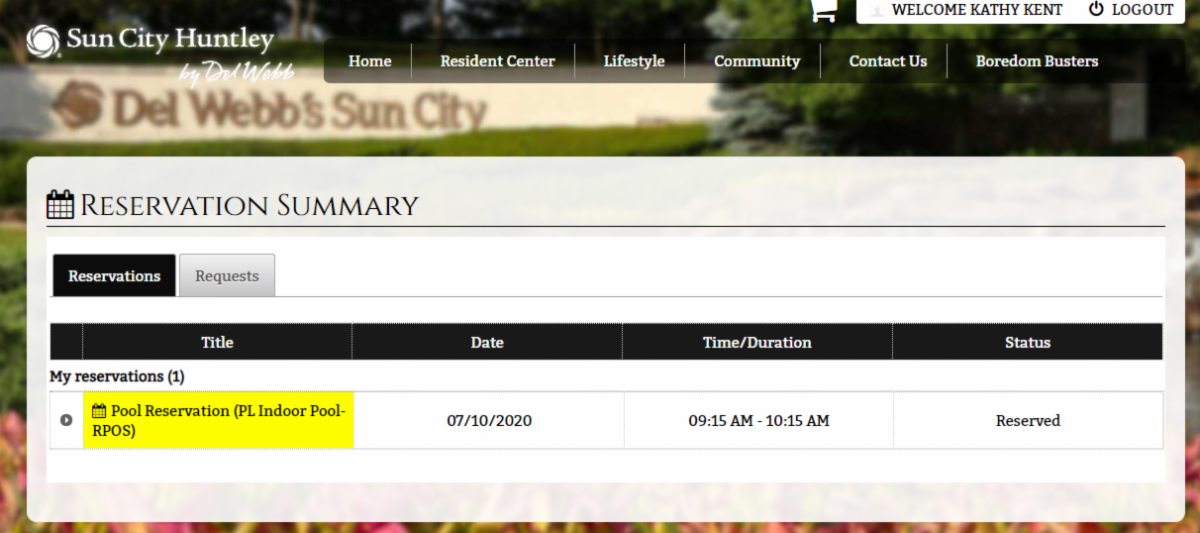Screen dimensions: 1200x533
Task: Expand the Pool Reservation row arrow
Action: tap(66, 420)
